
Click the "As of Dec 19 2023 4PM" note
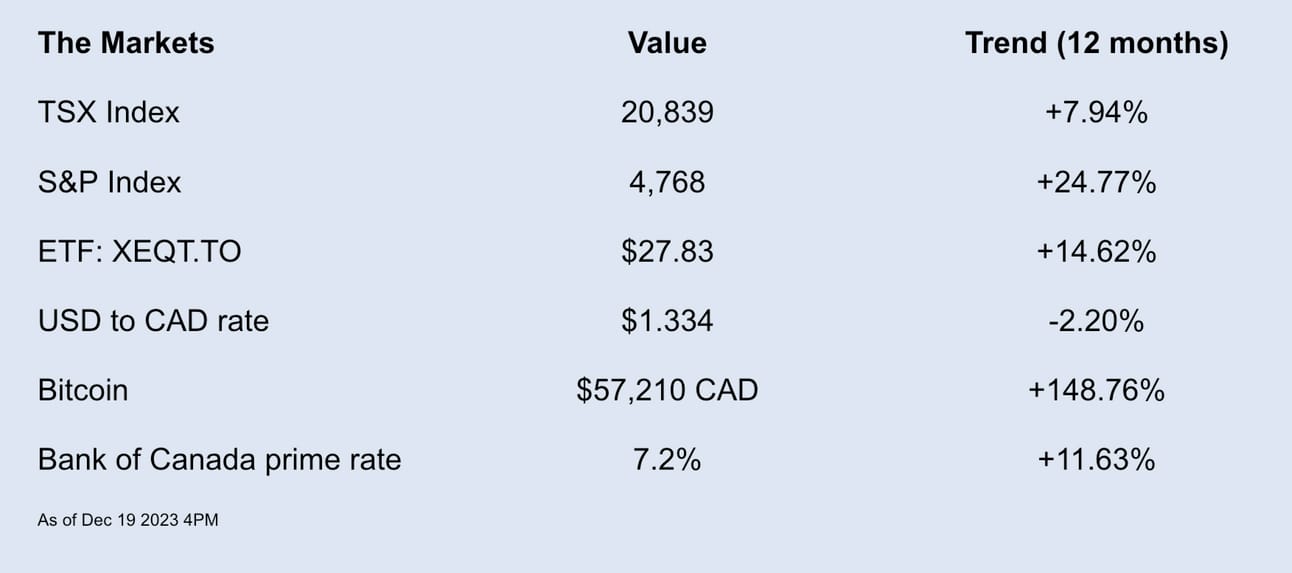(128, 520)
